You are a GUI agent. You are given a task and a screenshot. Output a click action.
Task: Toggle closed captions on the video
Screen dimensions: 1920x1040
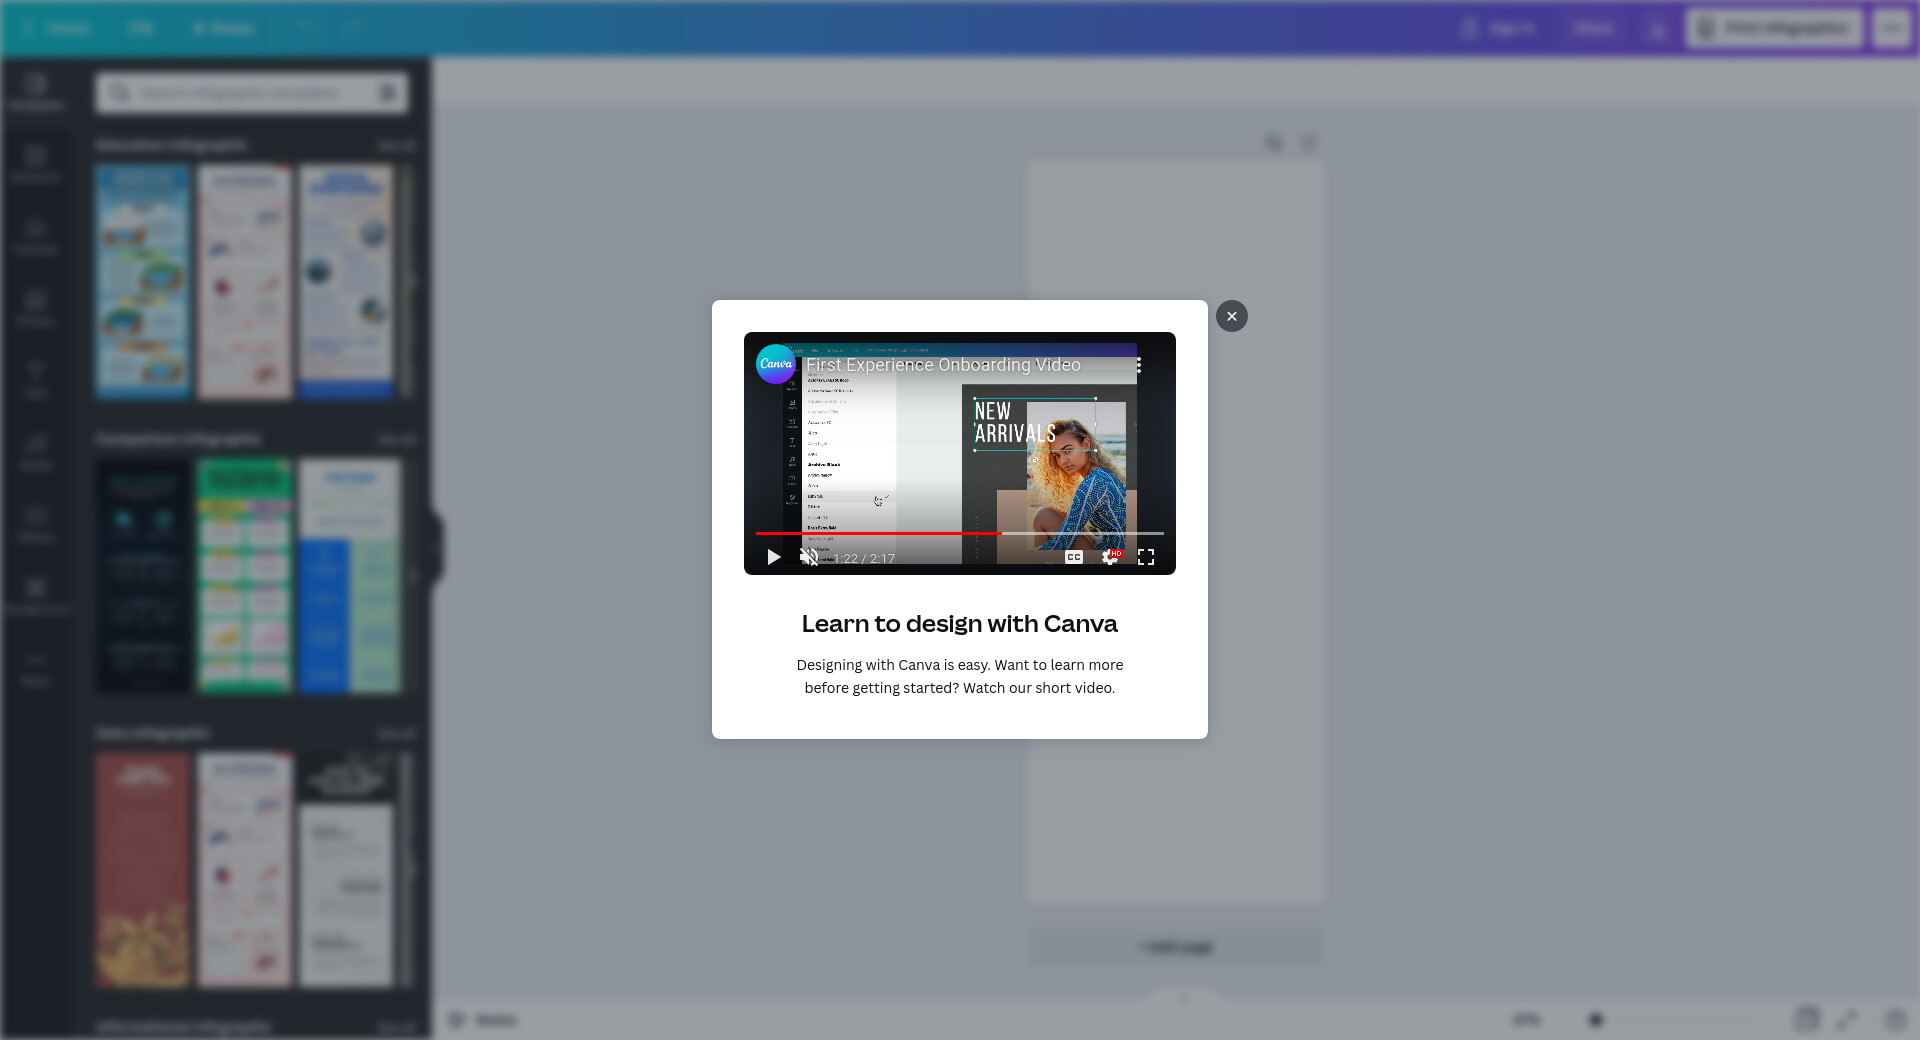tap(1074, 557)
